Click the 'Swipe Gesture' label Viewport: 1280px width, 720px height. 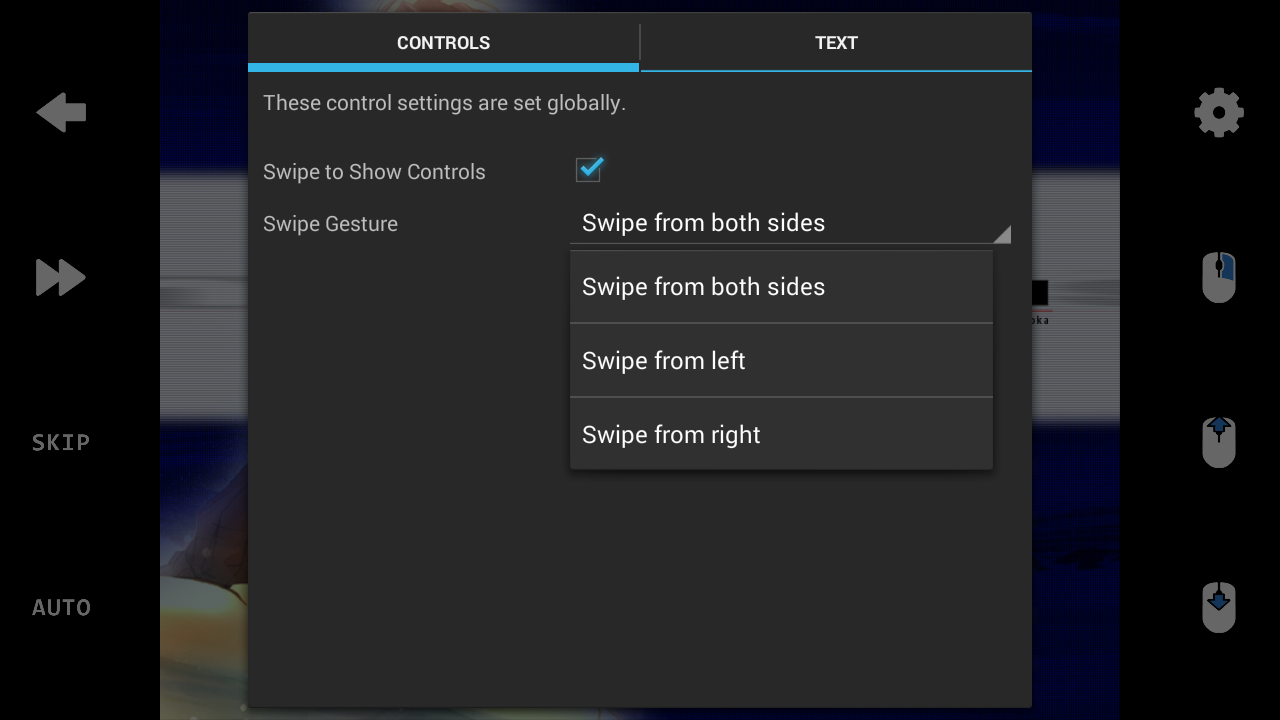coord(330,224)
